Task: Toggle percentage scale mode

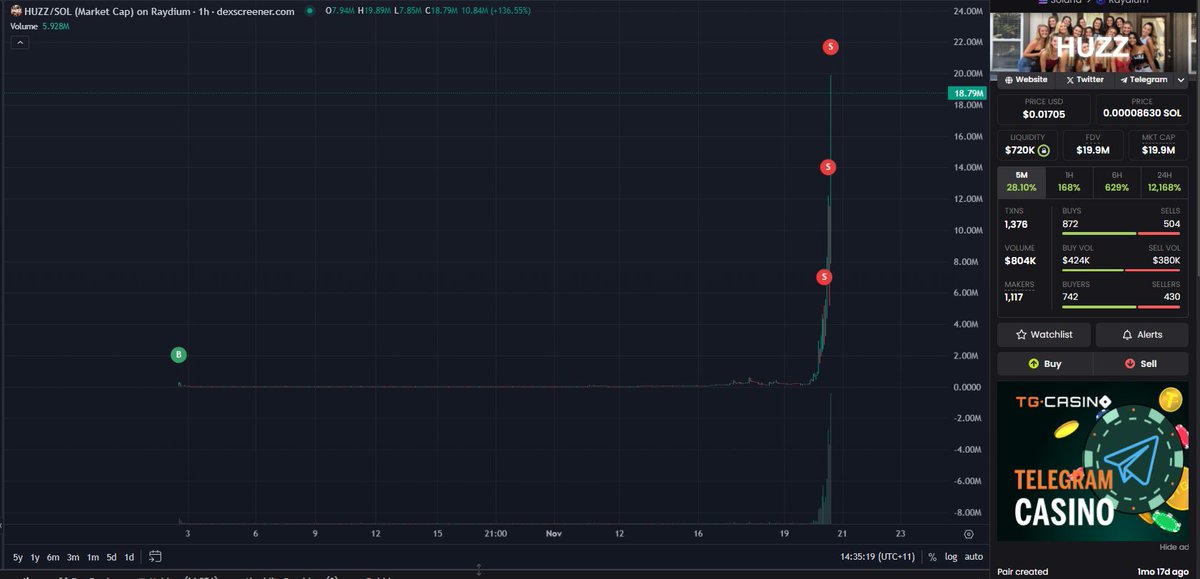Action: pos(932,557)
